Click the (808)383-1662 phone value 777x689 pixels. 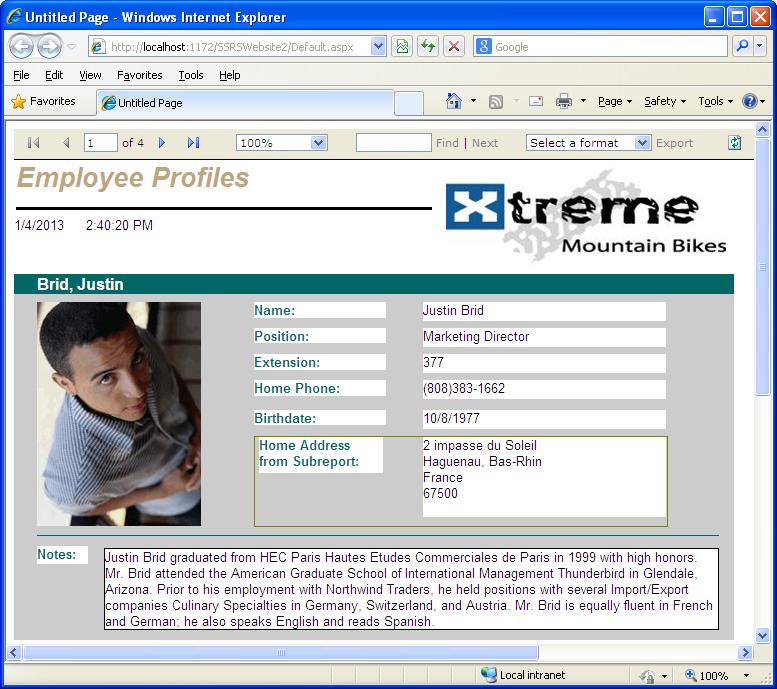(464, 389)
